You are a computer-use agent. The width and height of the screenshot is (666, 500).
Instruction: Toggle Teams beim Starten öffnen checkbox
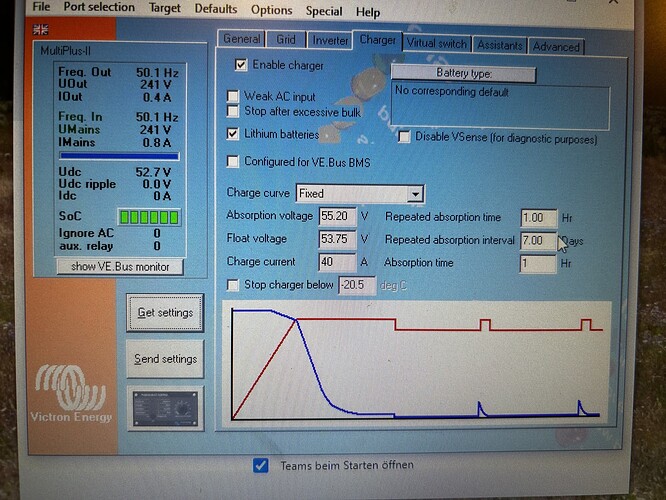(260, 465)
